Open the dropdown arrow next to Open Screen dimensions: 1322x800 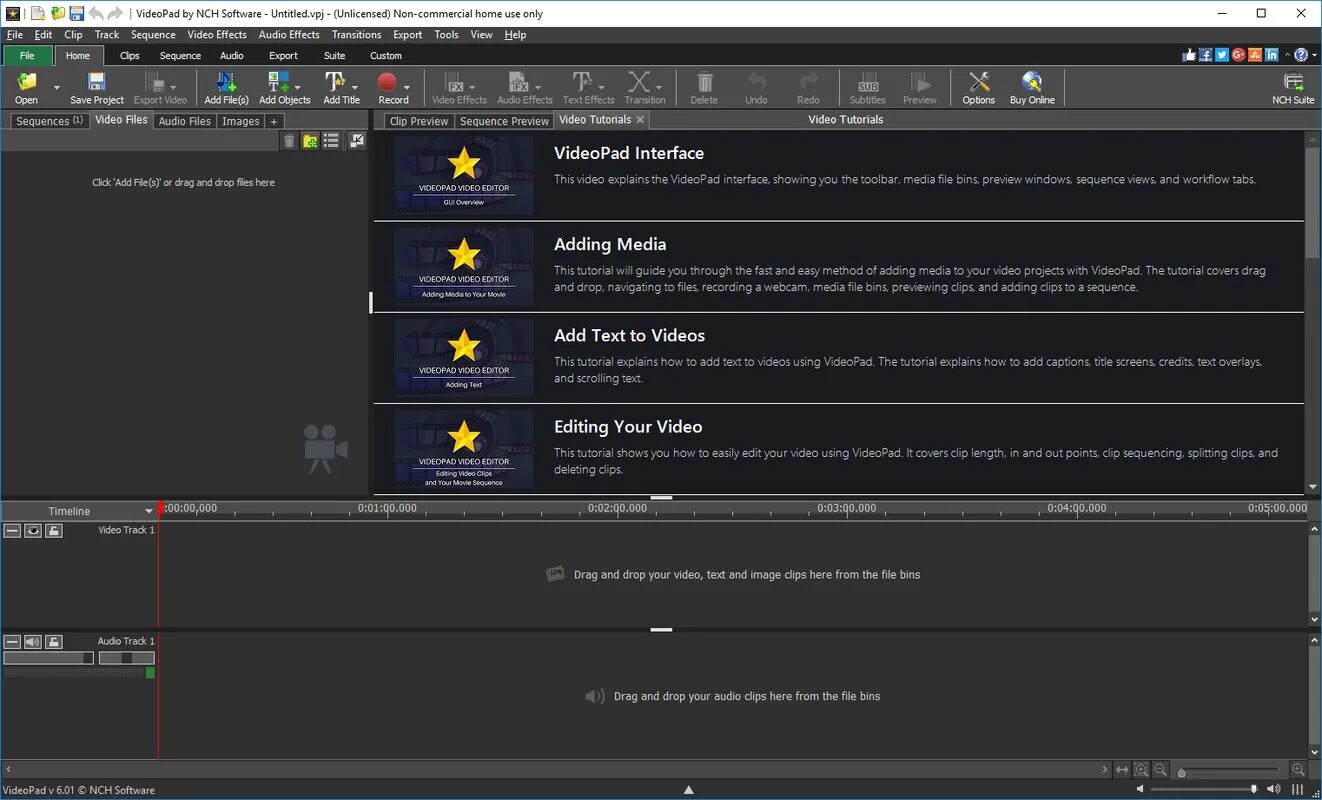(x=56, y=88)
